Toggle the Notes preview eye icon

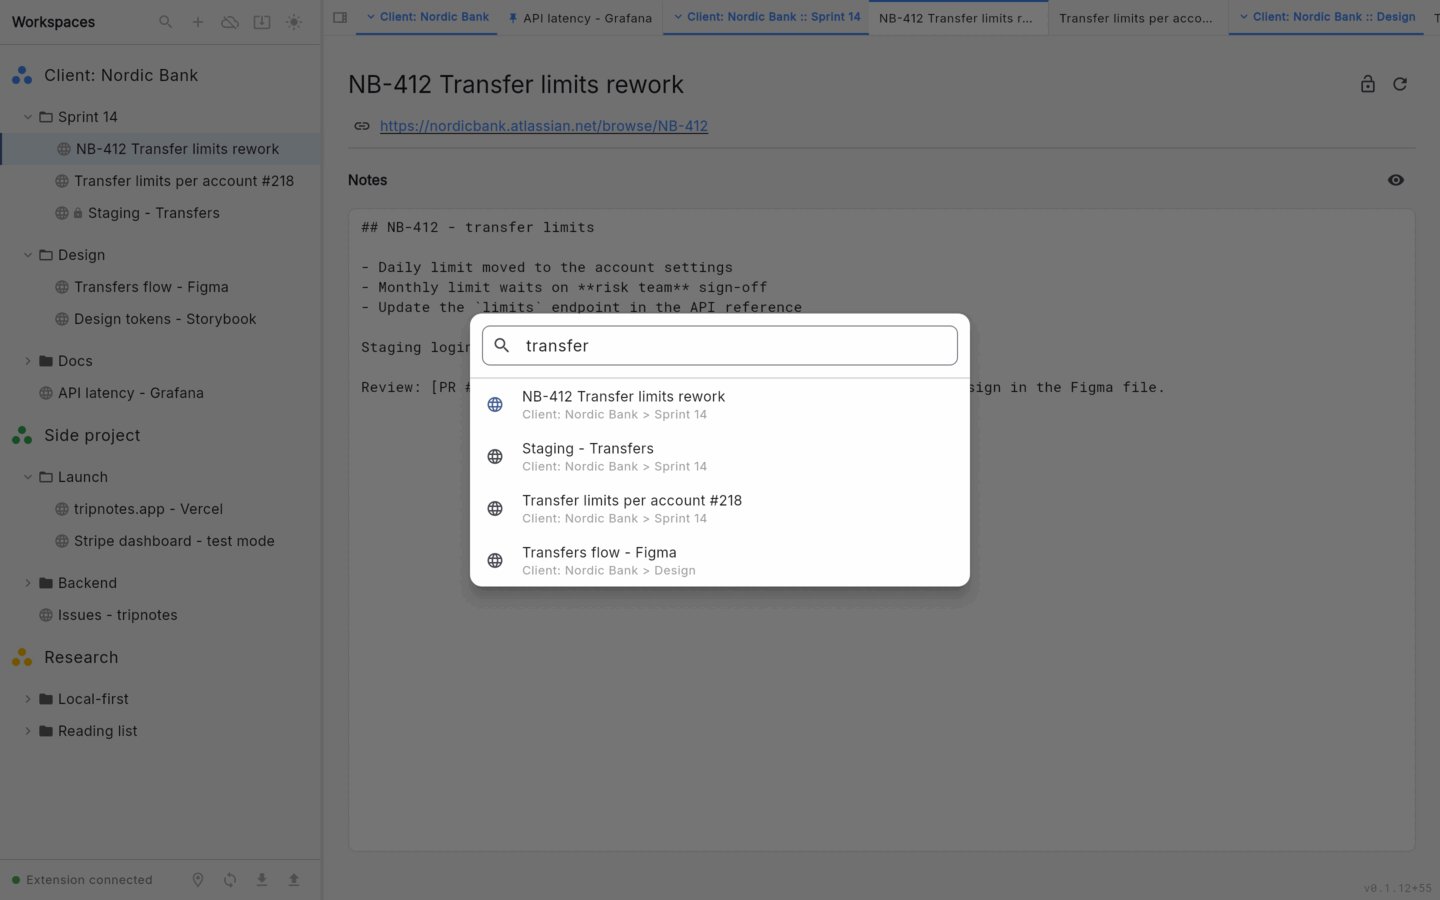coord(1396,180)
